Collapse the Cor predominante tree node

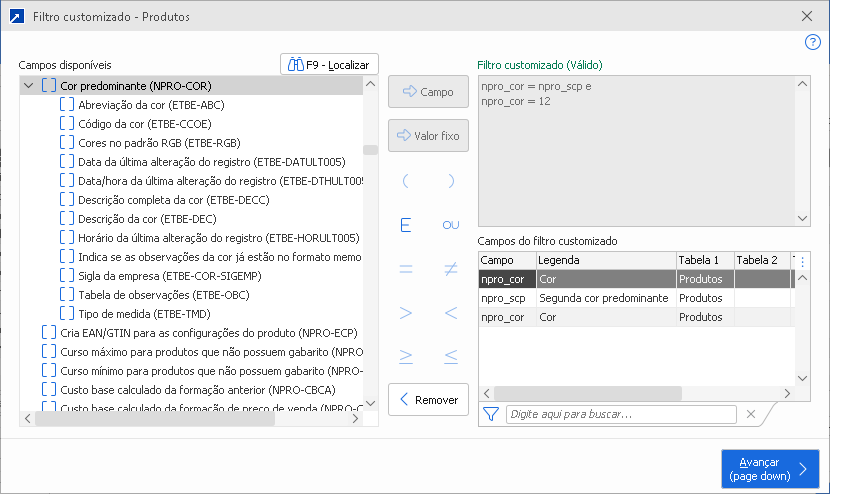click(28, 86)
